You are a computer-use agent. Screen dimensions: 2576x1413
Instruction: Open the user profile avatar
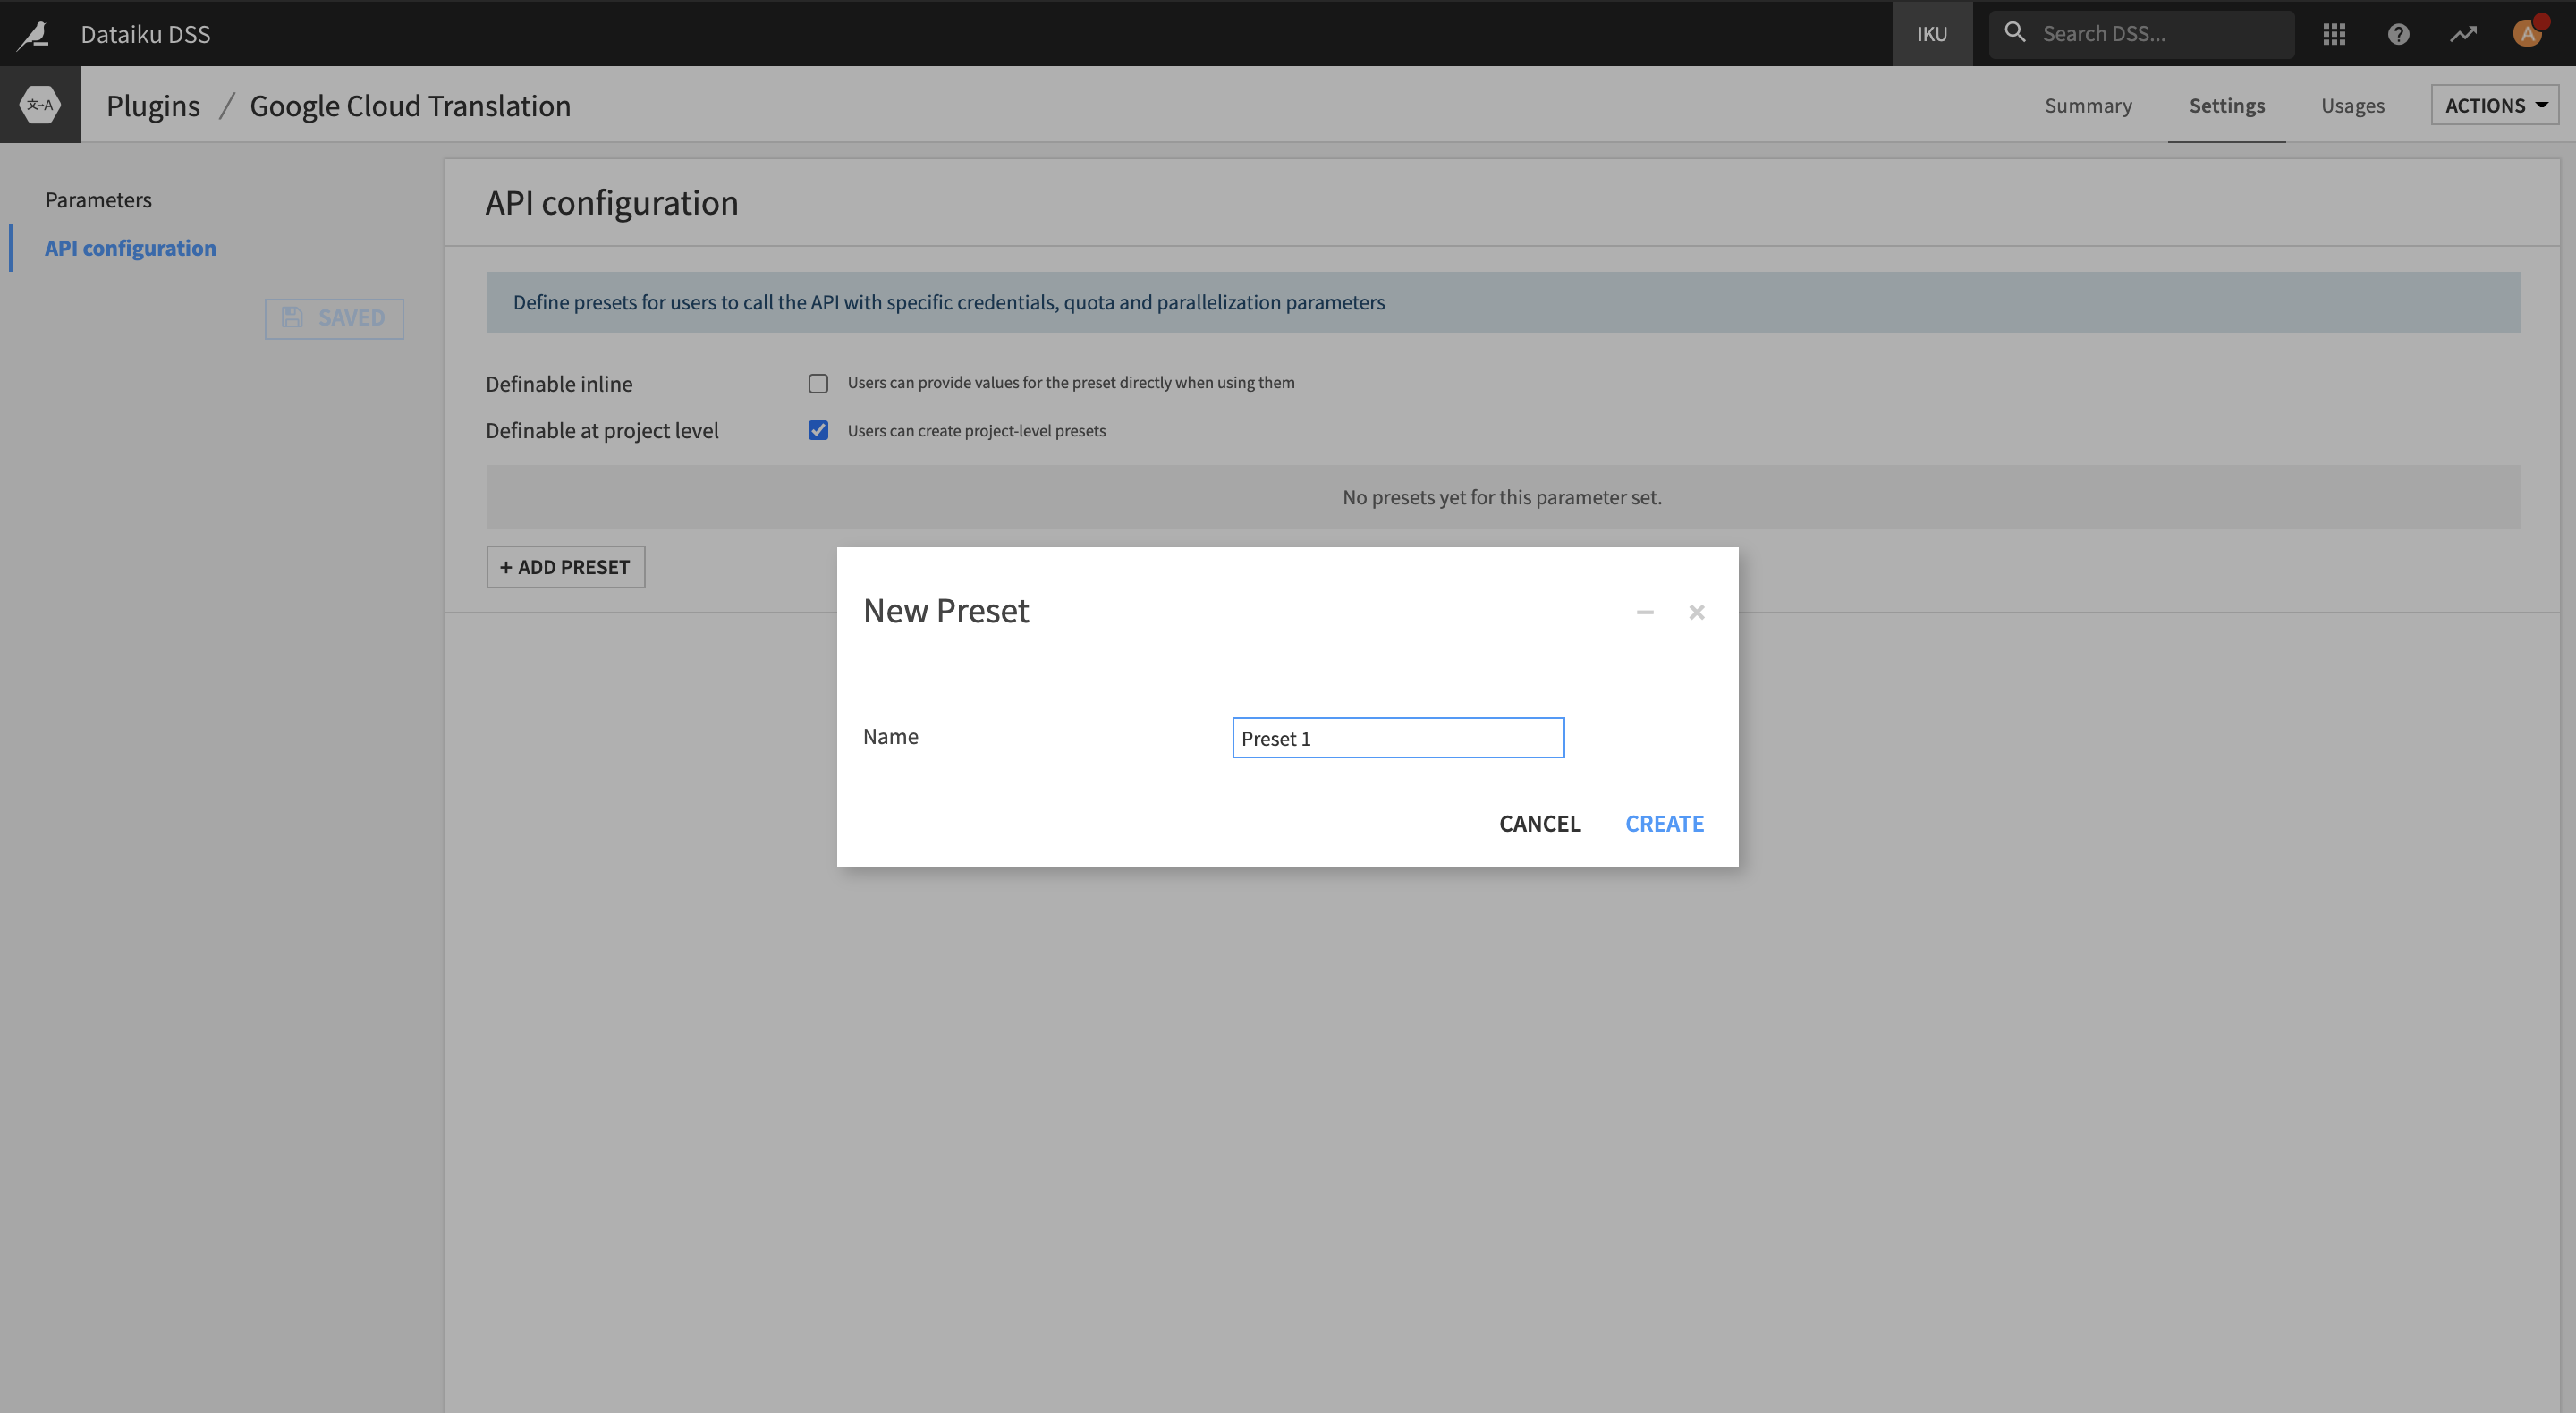tap(2527, 34)
